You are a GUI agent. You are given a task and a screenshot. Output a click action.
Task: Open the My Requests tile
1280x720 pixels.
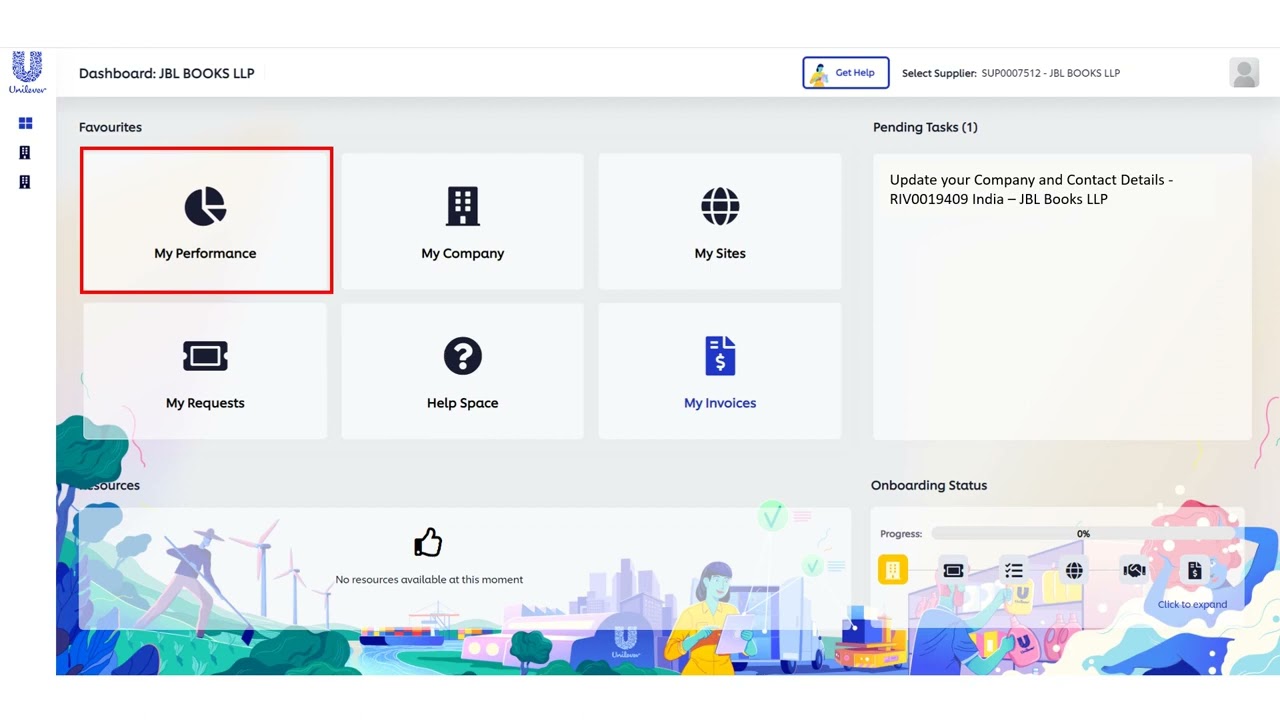(205, 371)
